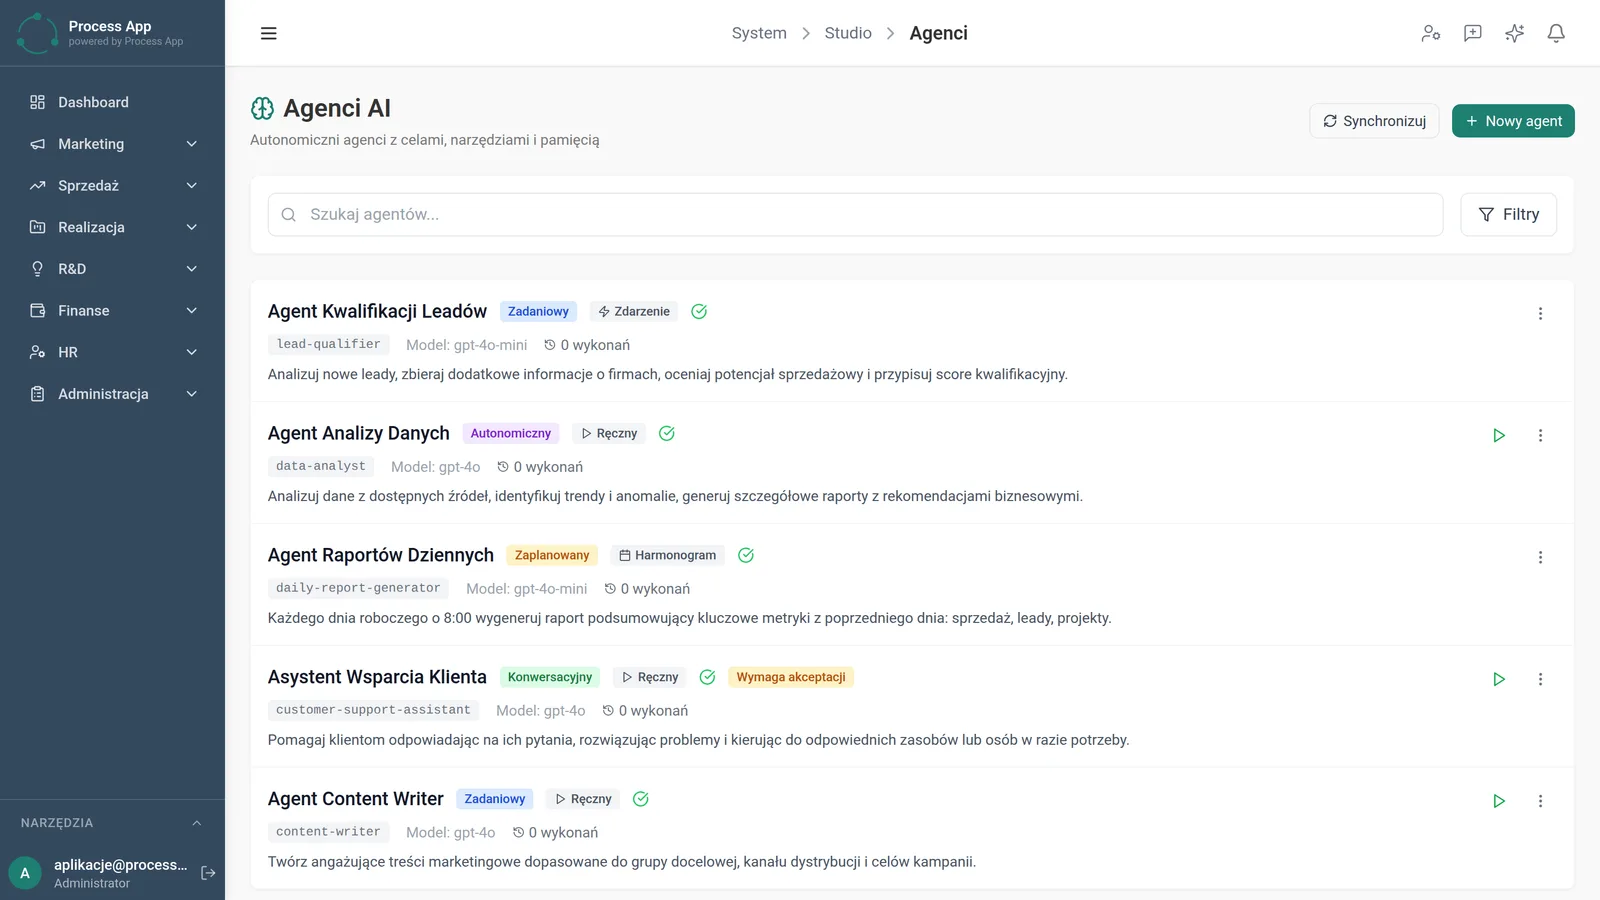
Task: Open options menu for Asystent Wsparcia Klienta
Action: click(x=1540, y=679)
